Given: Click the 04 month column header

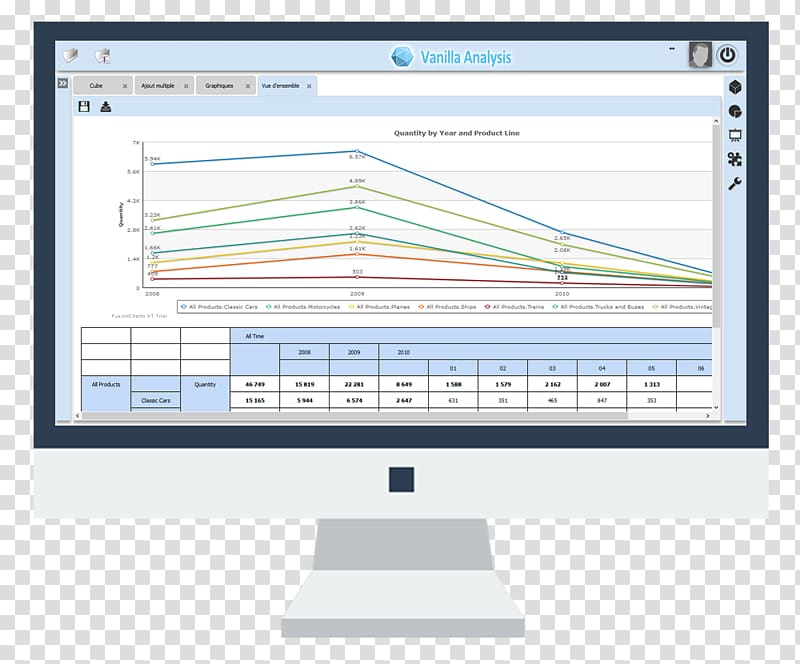Looking at the screenshot, I should point(602,368).
